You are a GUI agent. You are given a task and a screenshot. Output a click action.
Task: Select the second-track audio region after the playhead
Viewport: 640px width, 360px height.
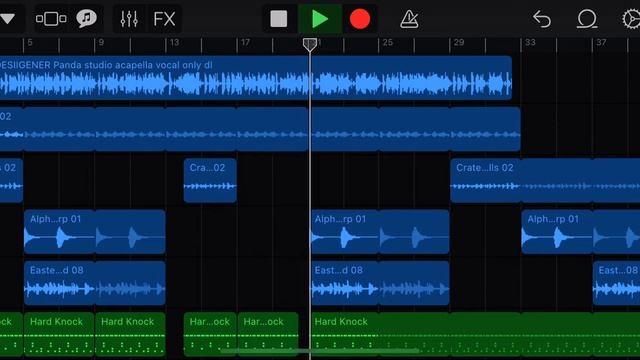416,129
